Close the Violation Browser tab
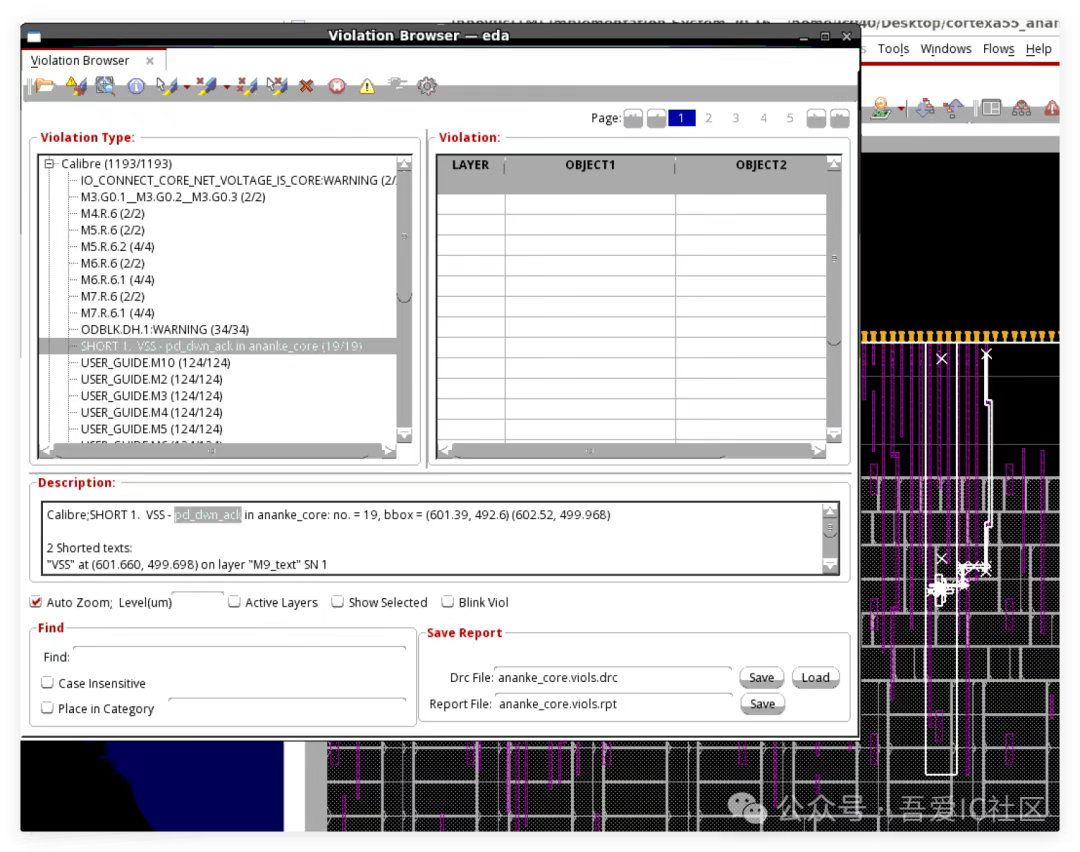 pos(149,61)
